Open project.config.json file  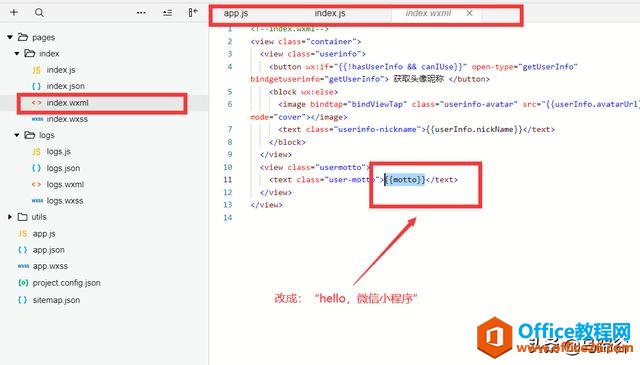click(x=67, y=283)
